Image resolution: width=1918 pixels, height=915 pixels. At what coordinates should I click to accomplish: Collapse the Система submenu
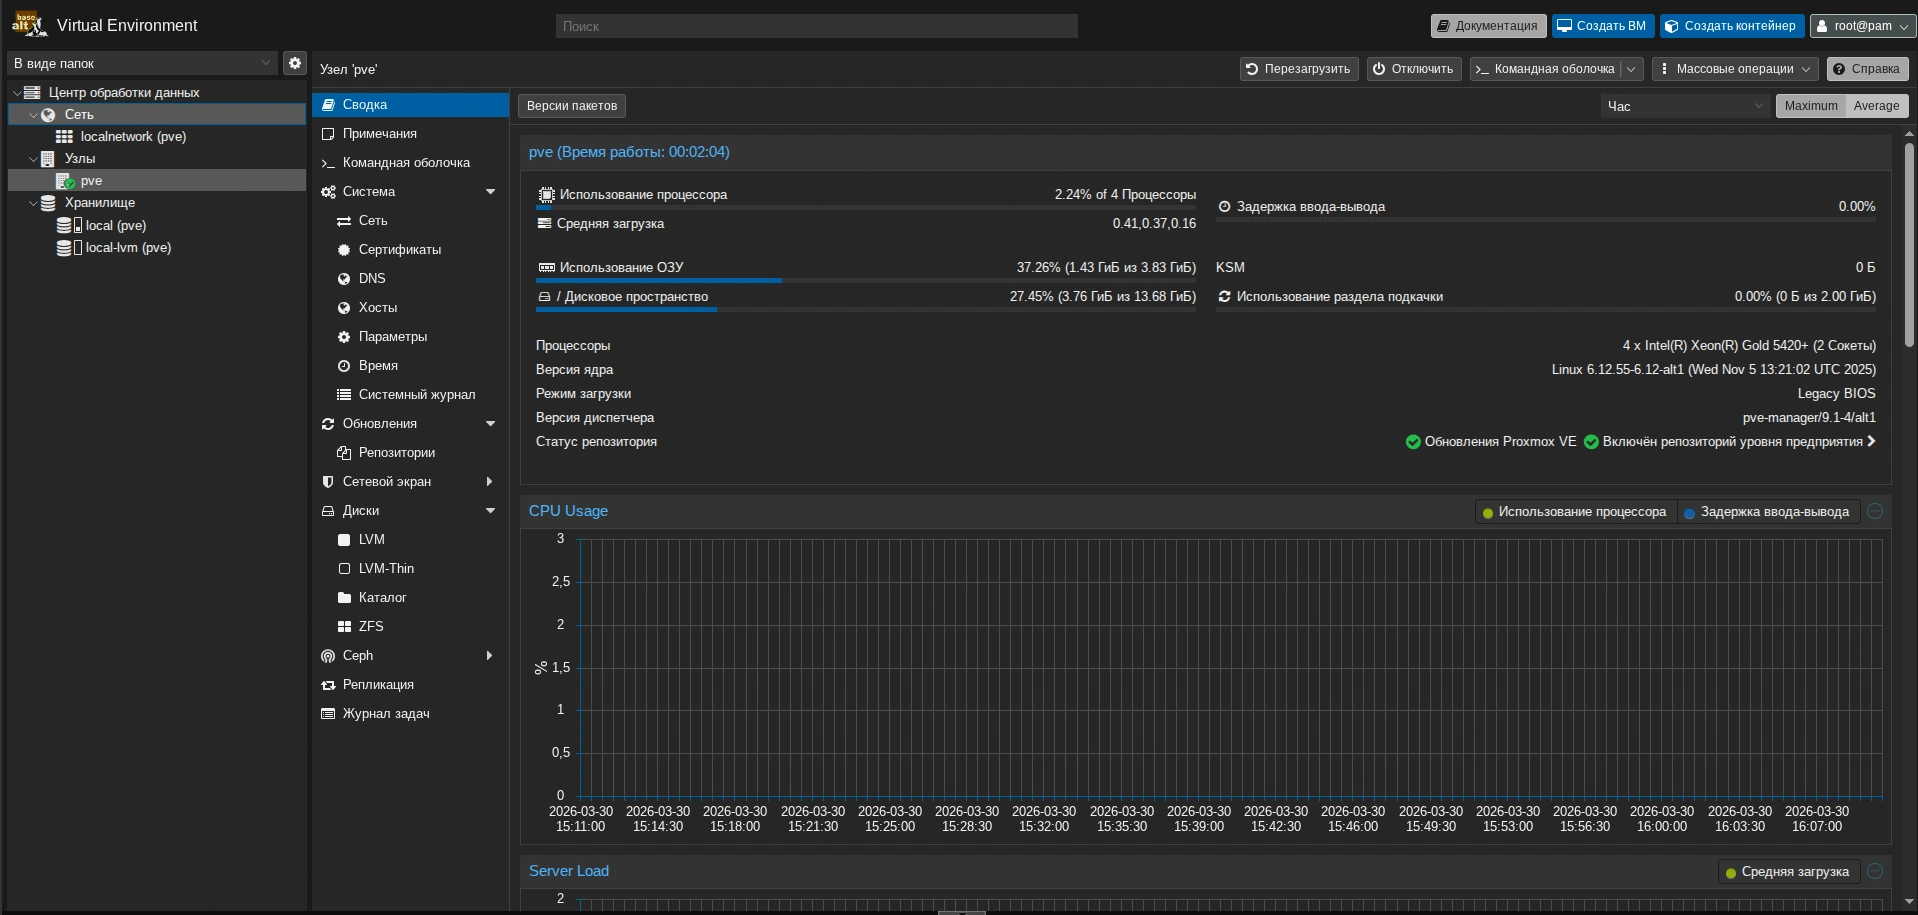click(490, 192)
